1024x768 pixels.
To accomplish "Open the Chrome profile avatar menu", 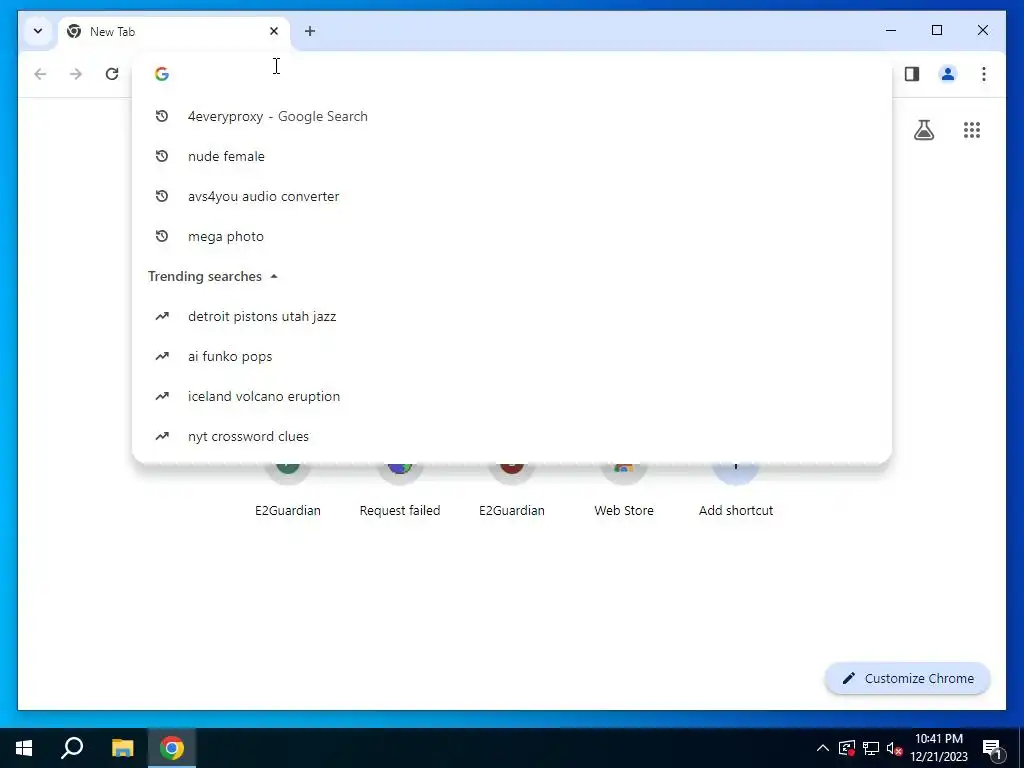I will point(948,74).
